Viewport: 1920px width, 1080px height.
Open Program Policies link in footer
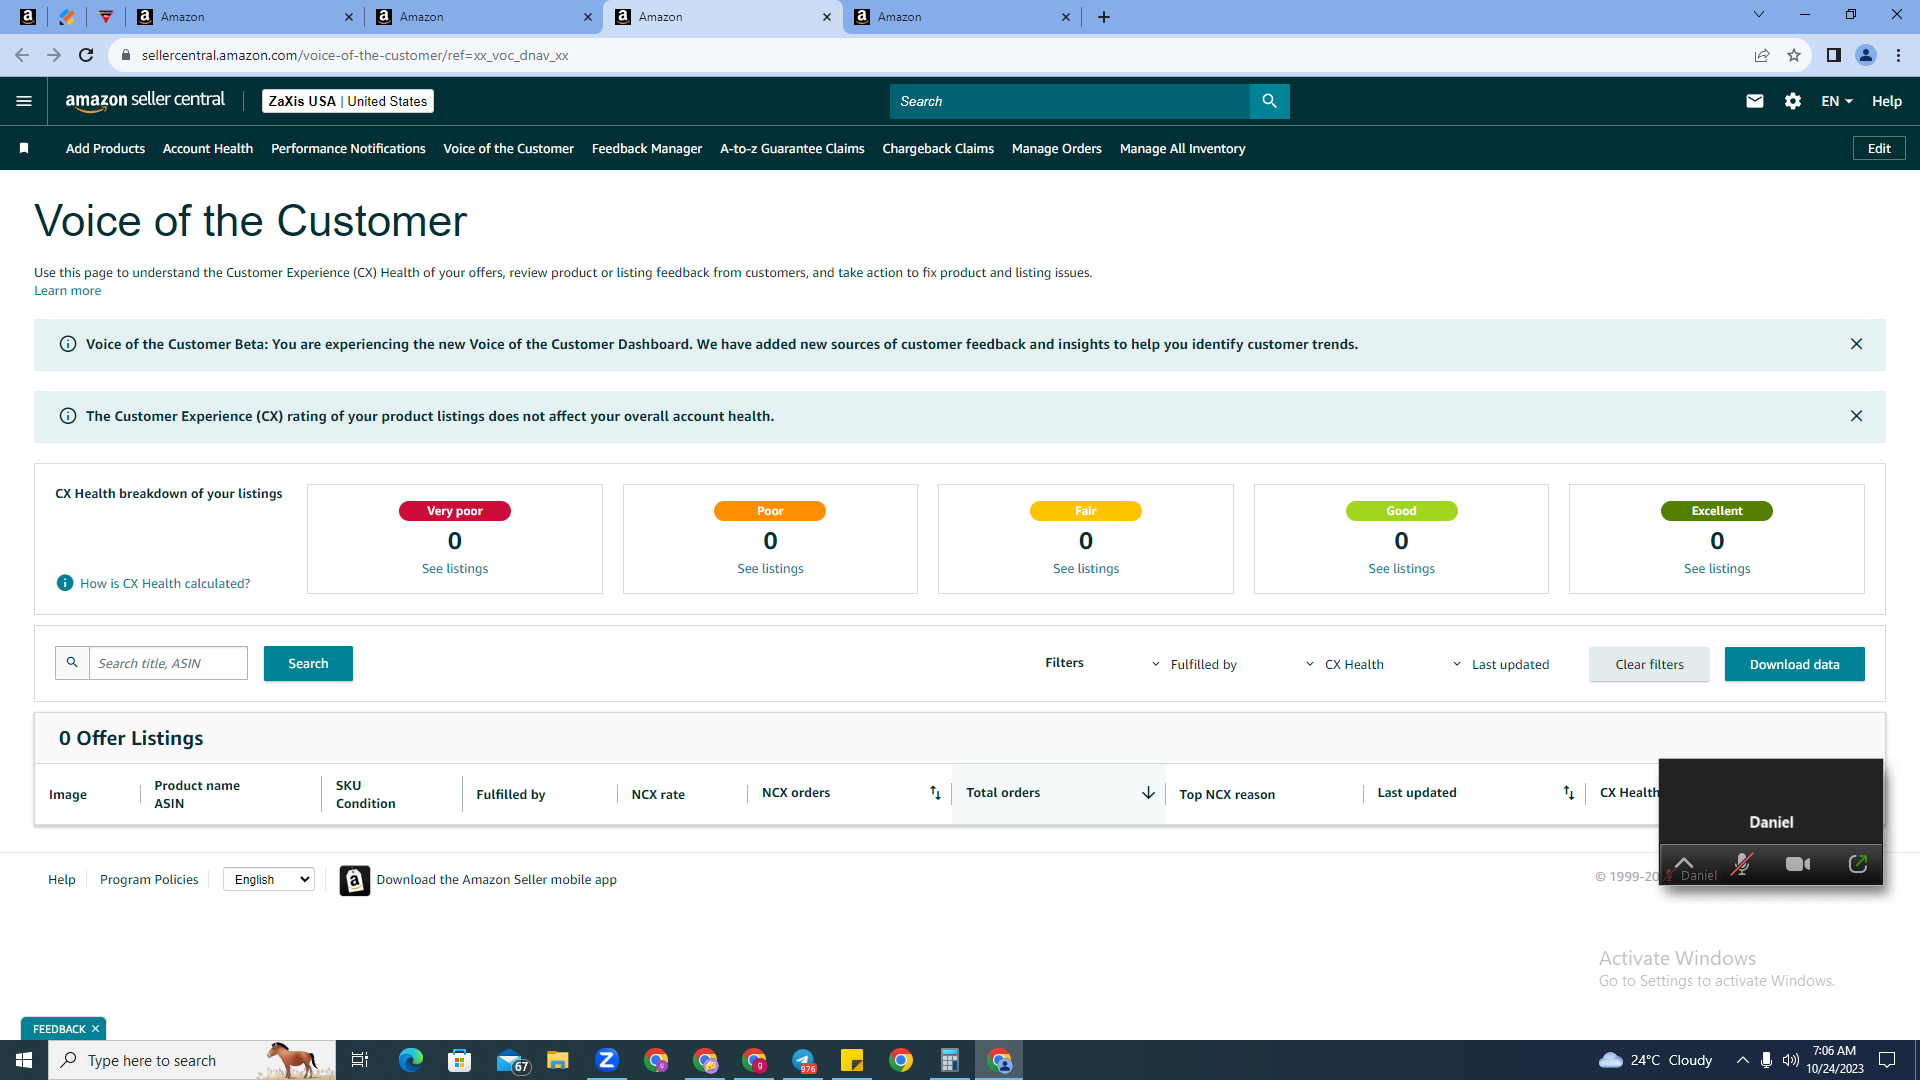tap(149, 880)
